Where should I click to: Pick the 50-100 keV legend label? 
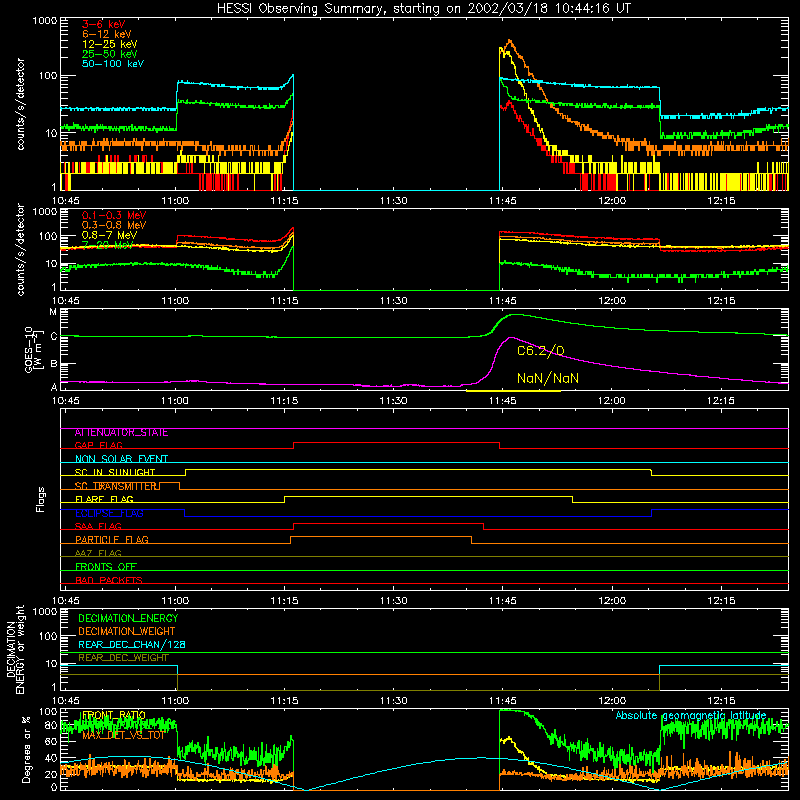(113, 64)
